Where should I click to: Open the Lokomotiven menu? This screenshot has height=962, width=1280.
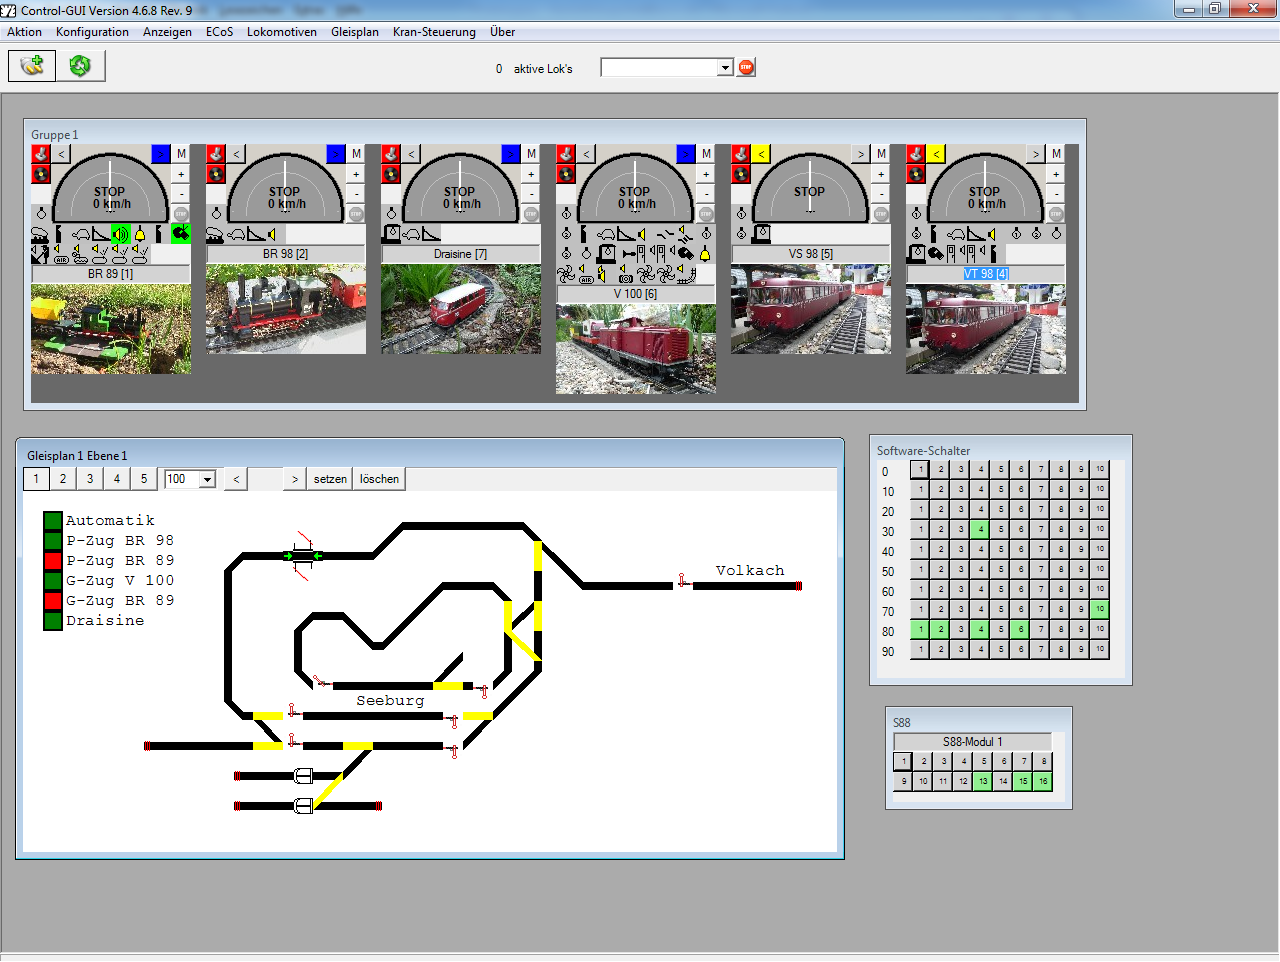[x=281, y=32]
